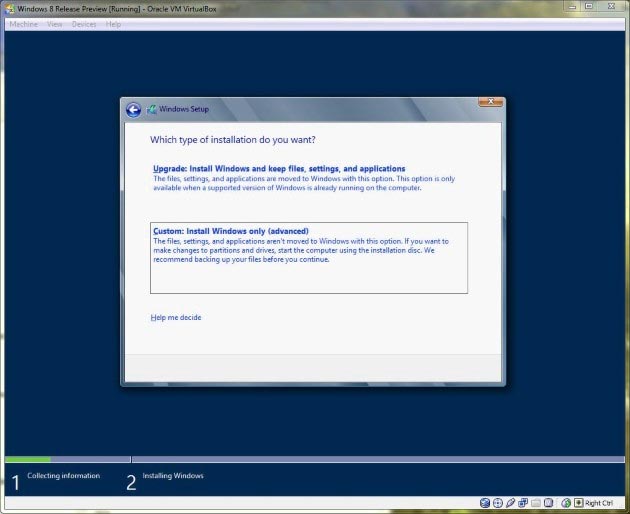Close the Windows Setup dialog
The width and height of the screenshot is (630, 514).
[x=490, y=102]
